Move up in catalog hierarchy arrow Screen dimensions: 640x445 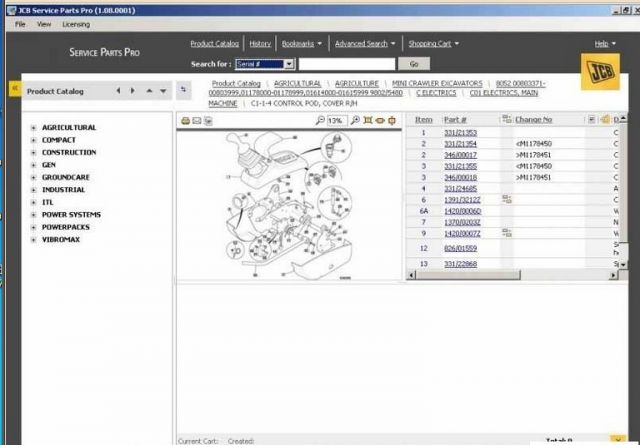pyautogui.click(x=149, y=91)
